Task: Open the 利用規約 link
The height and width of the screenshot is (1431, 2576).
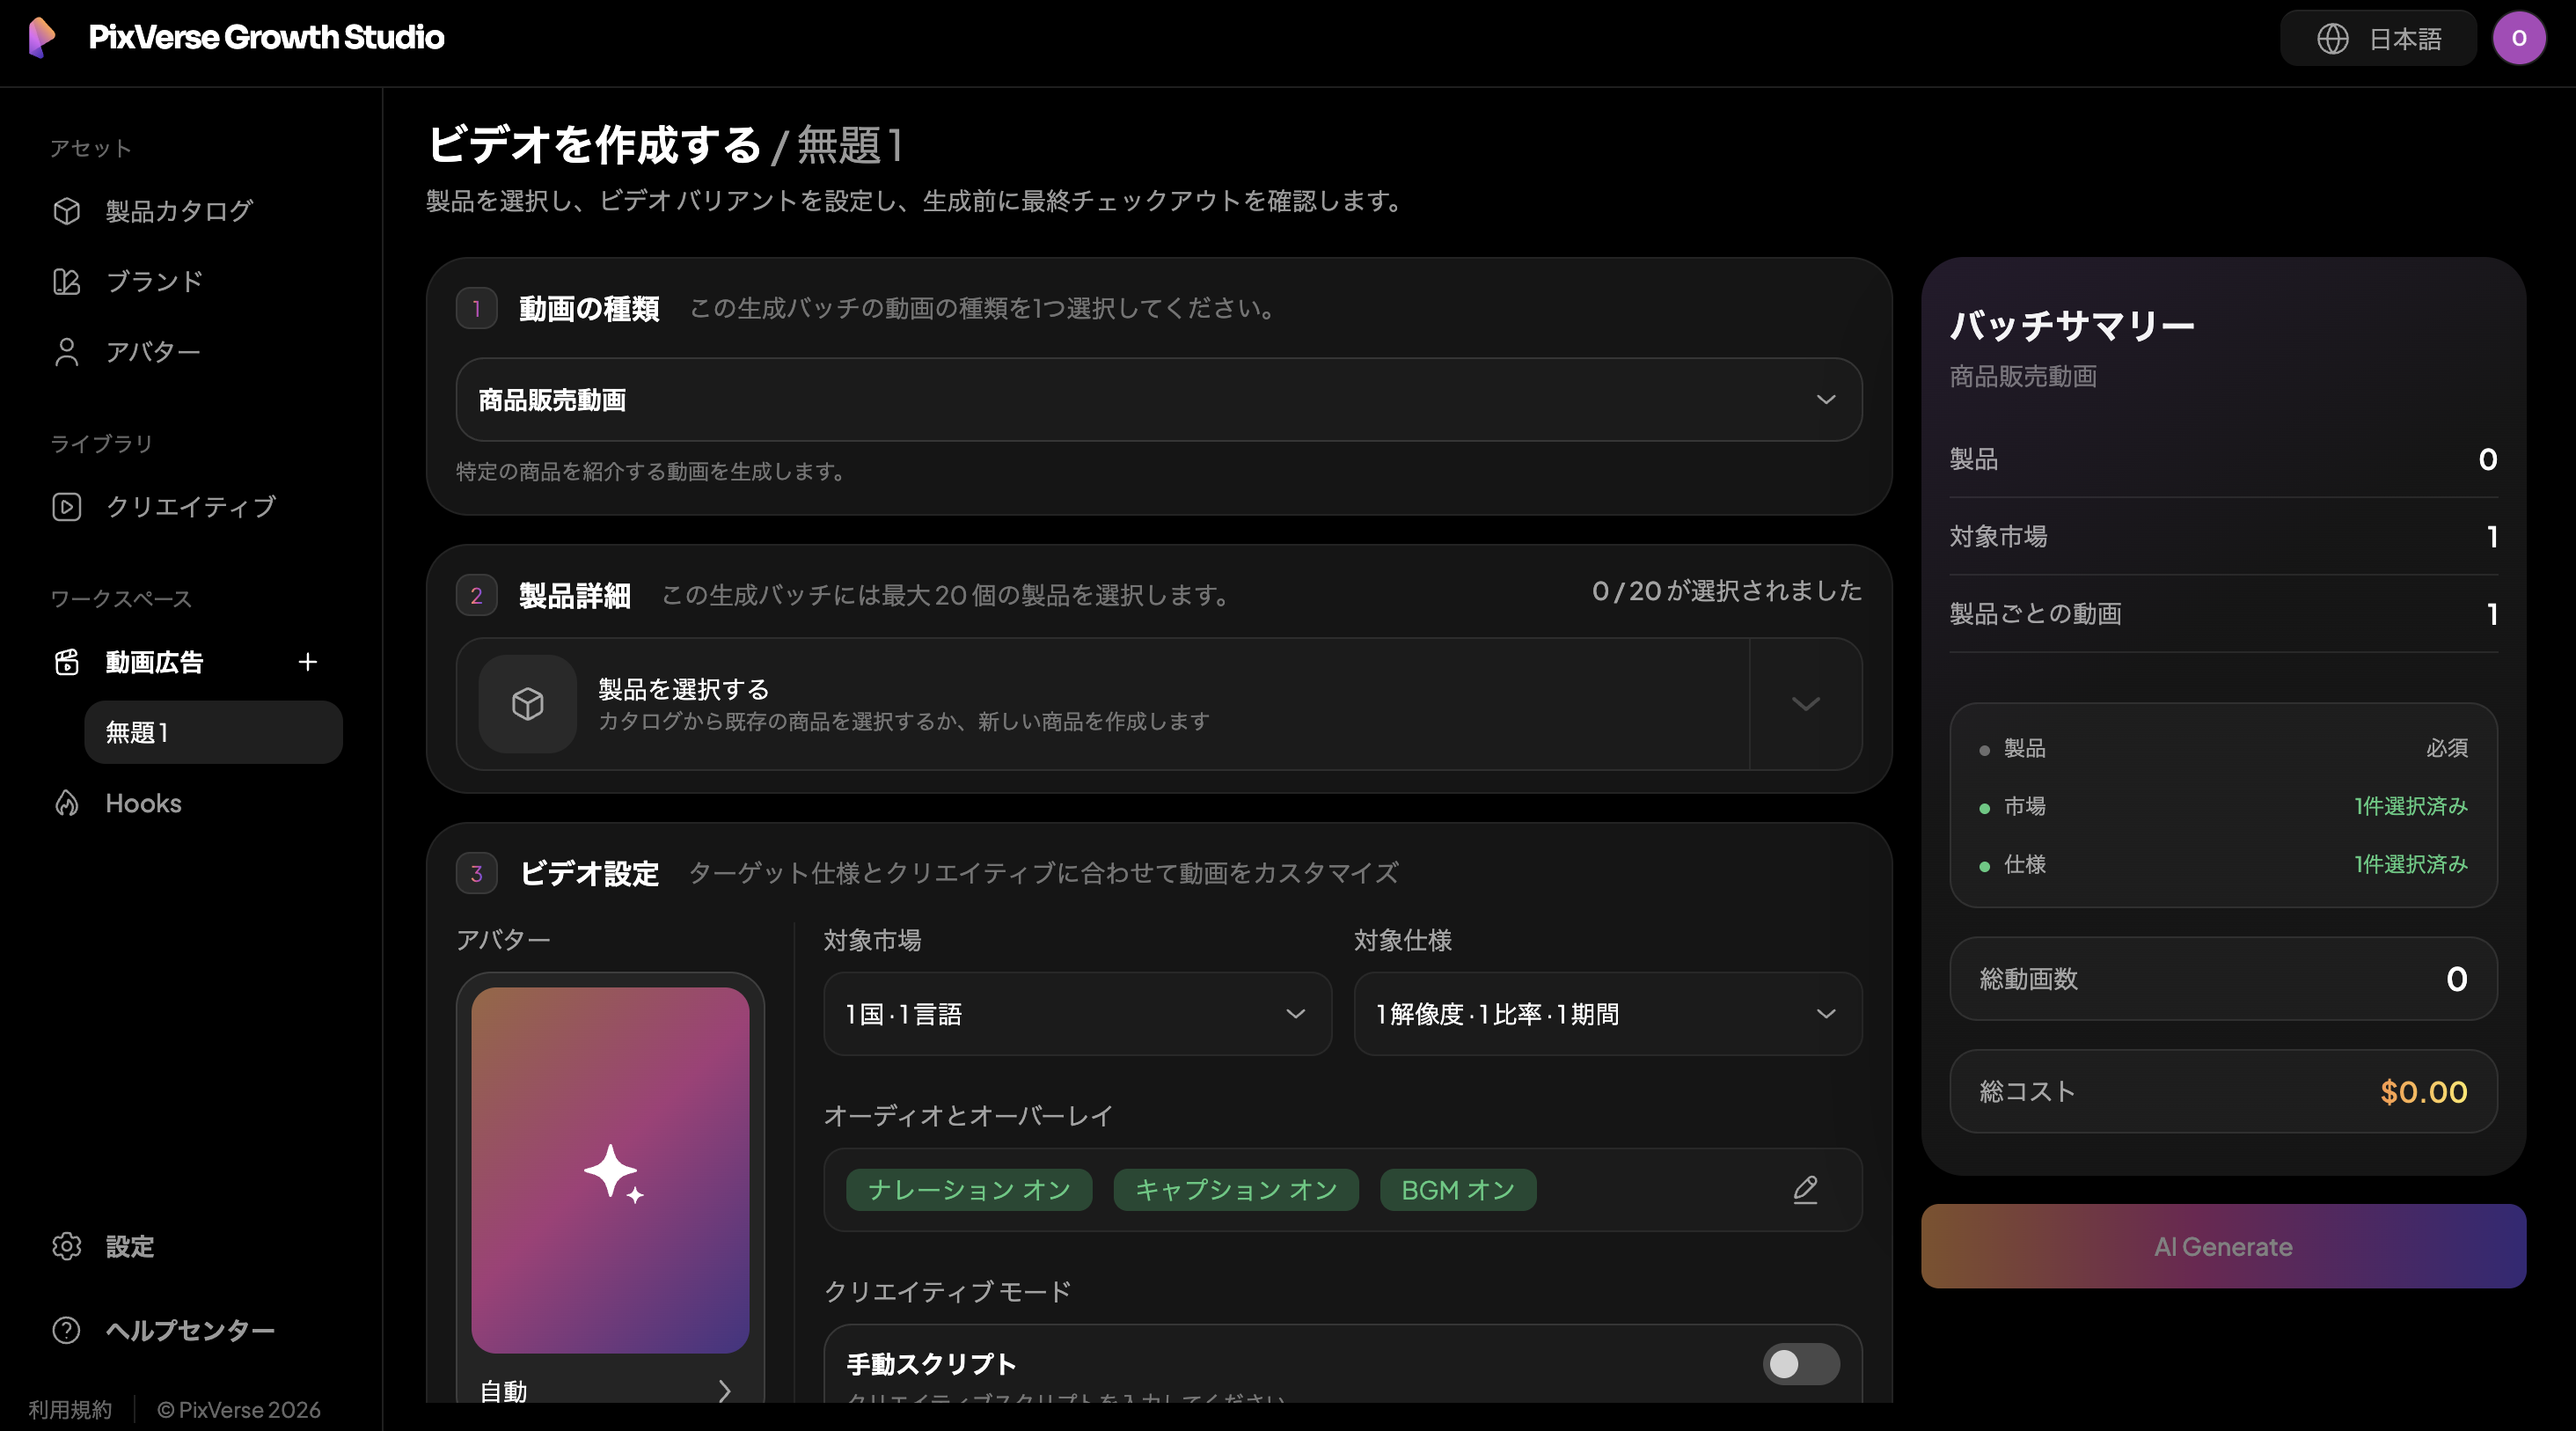Action: click(x=70, y=1410)
